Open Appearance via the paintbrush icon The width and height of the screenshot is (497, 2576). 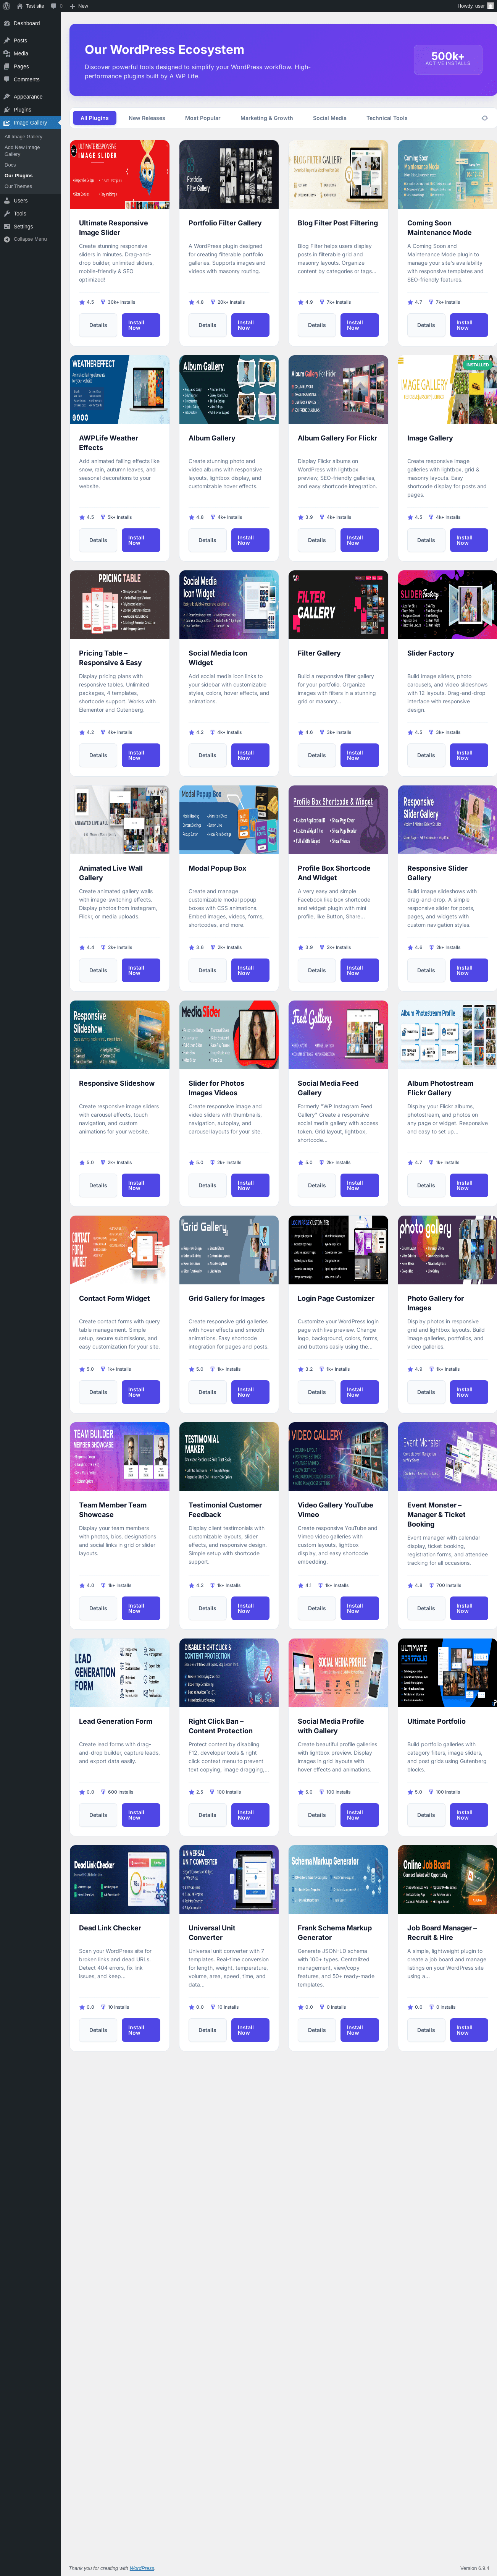pos(7,97)
